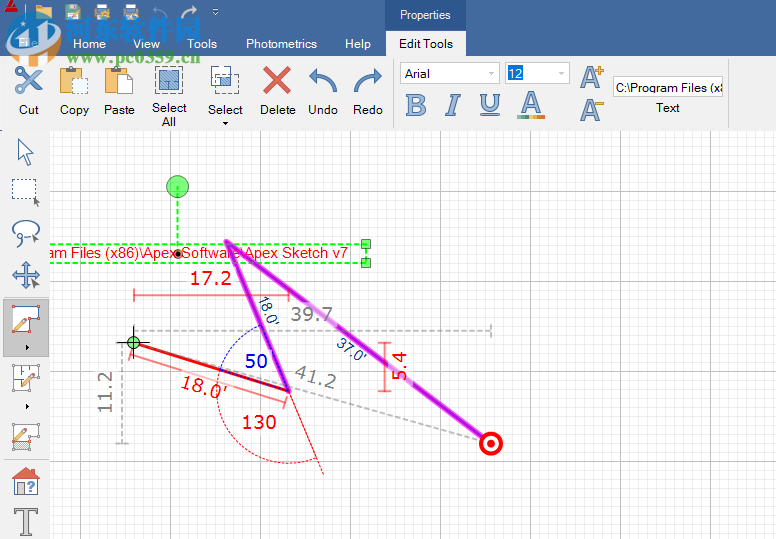The image size is (776, 539).
Task: Undo the last action
Action: (x=323, y=82)
